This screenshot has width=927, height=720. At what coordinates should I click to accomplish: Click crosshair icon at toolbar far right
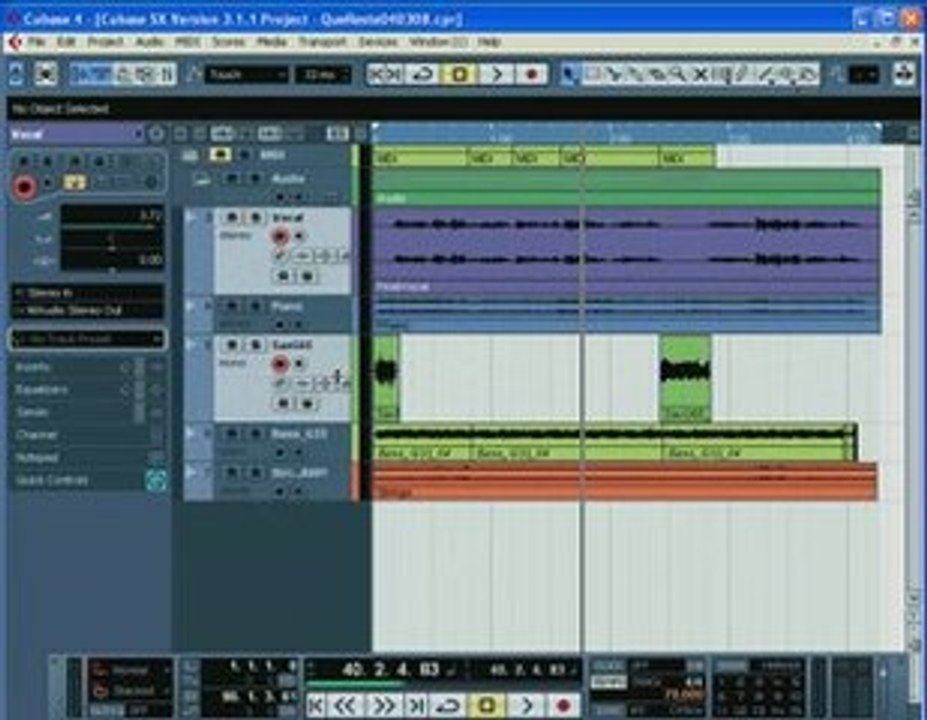click(x=904, y=74)
